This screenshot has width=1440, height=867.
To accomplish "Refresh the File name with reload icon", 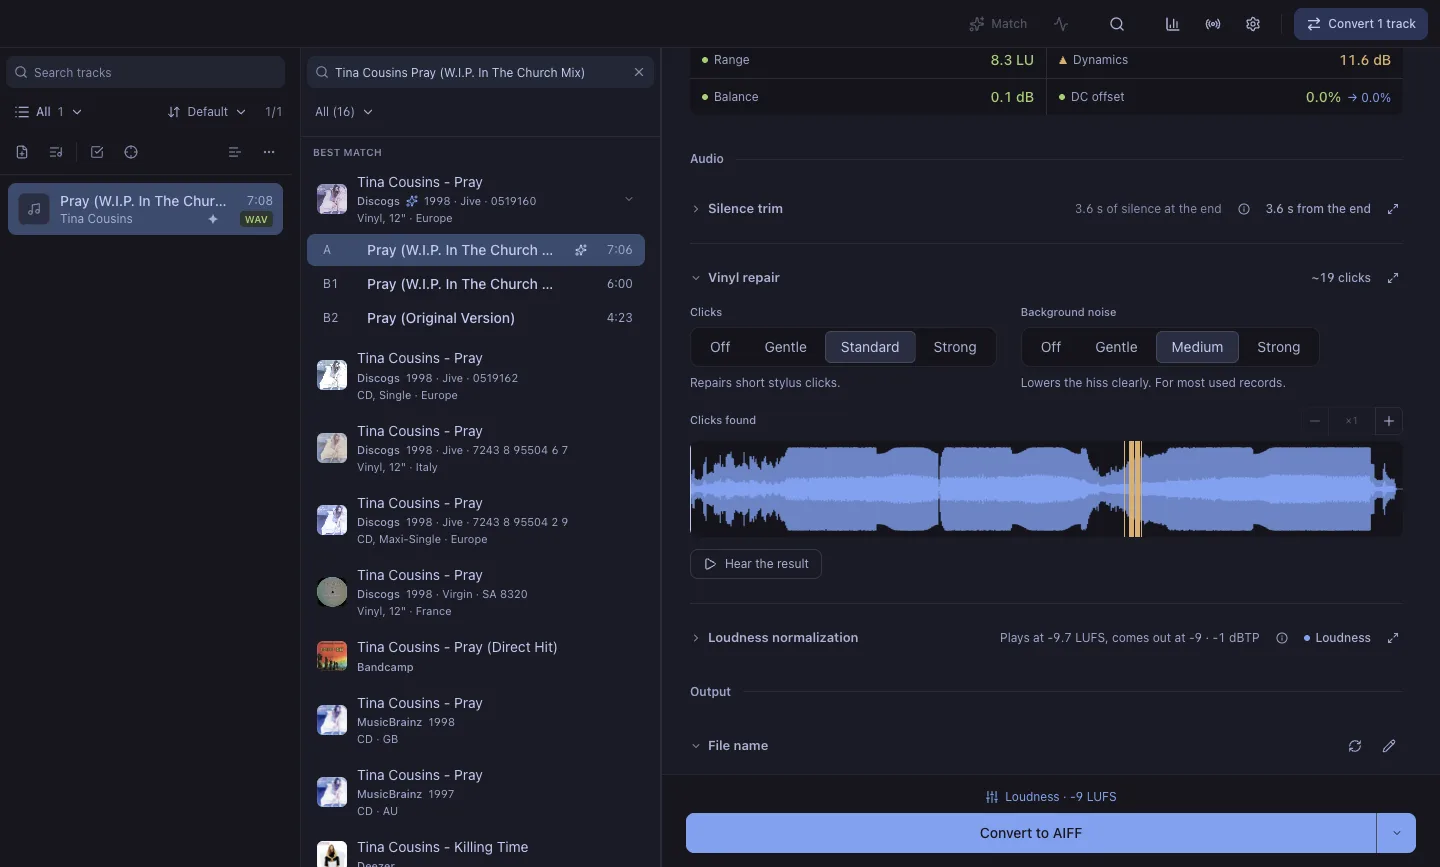I will coord(1355,746).
